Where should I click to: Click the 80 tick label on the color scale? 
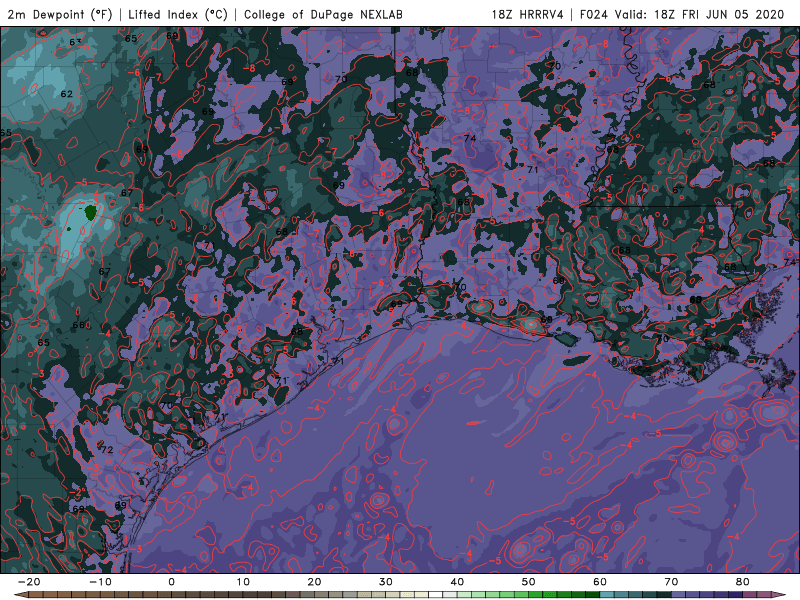pos(743,582)
